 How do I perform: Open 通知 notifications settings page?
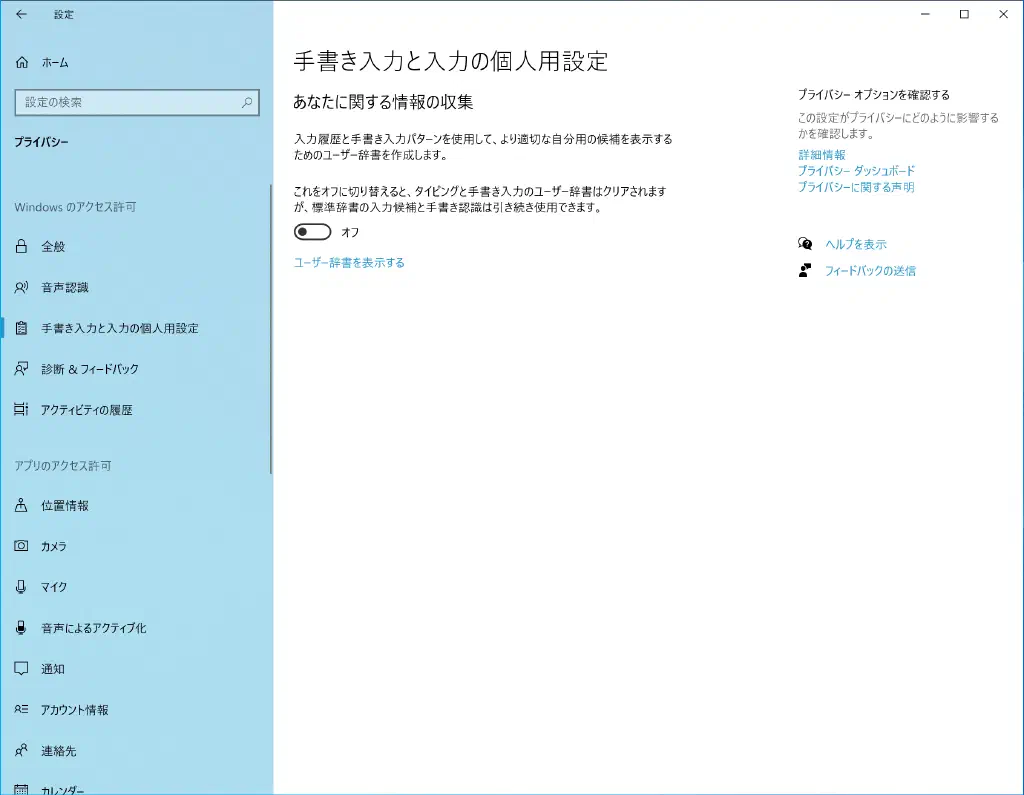53,669
